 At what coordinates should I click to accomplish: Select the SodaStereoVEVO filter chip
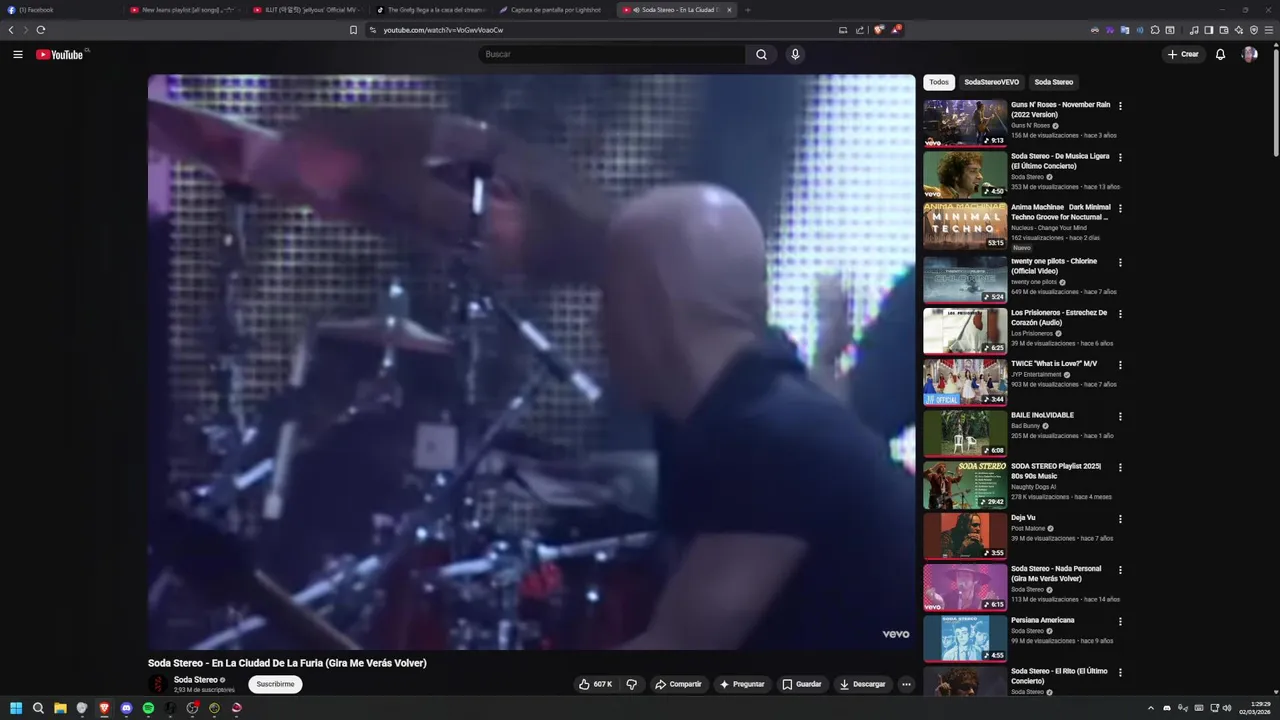(991, 82)
